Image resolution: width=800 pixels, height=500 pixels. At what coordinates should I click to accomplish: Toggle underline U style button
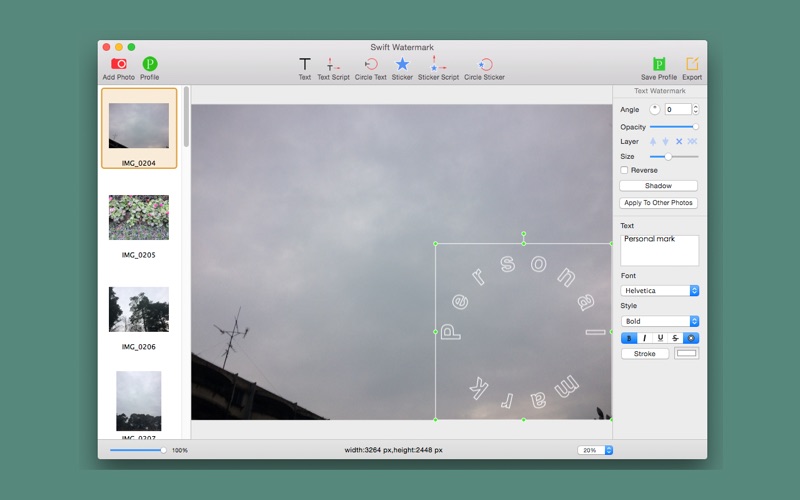click(x=660, y=338)
